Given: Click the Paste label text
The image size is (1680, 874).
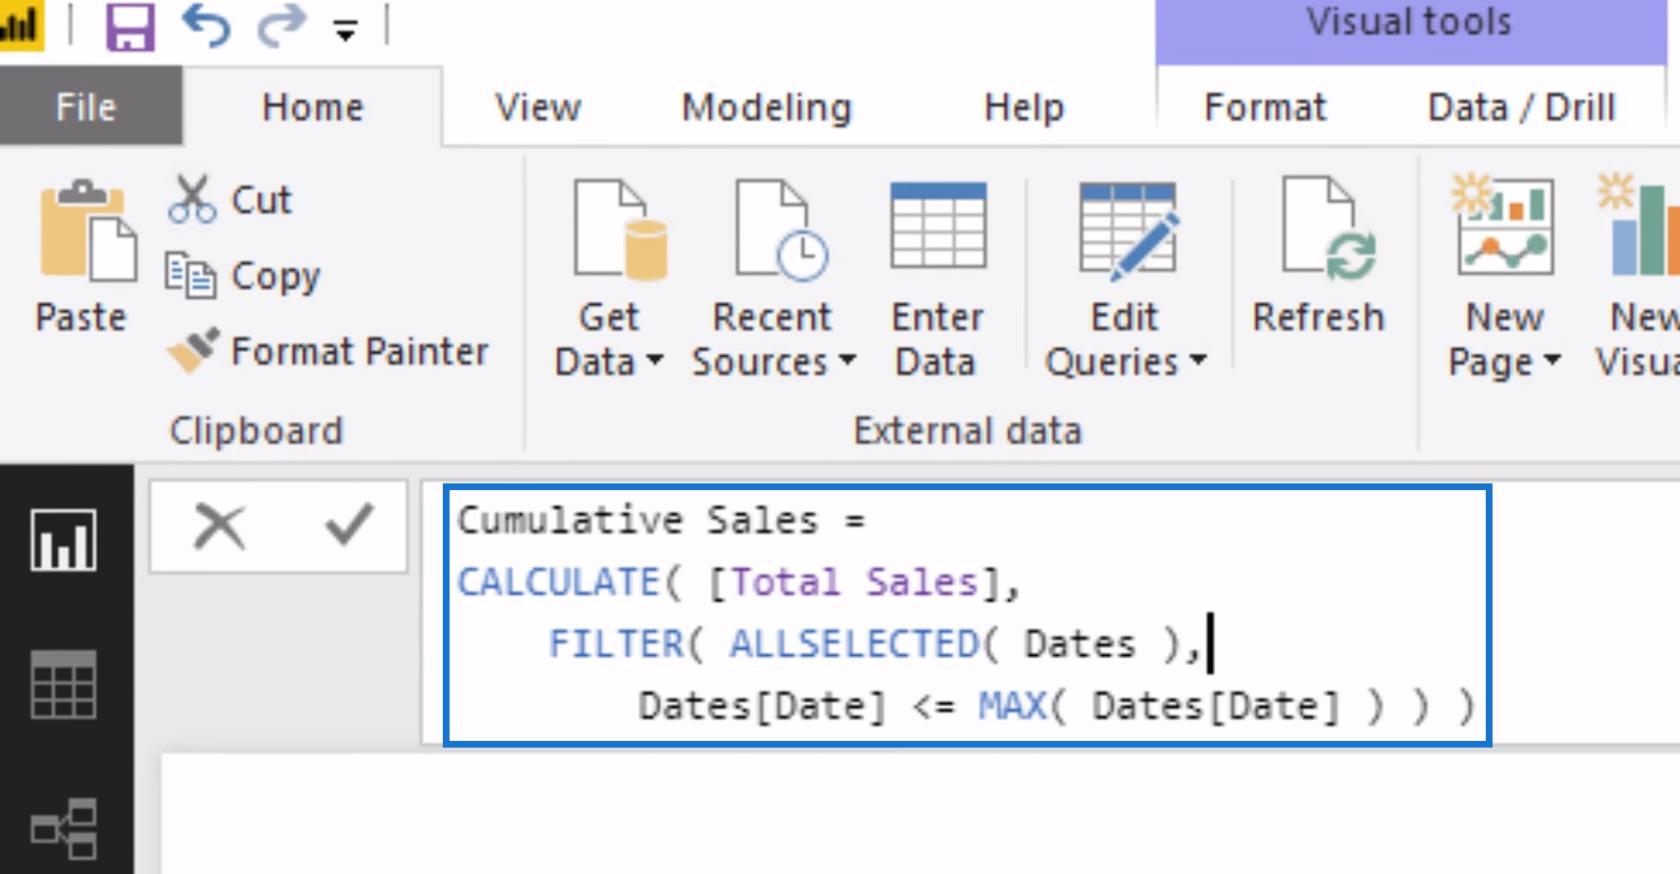Looking at the screenshot, I should (81, 317).
